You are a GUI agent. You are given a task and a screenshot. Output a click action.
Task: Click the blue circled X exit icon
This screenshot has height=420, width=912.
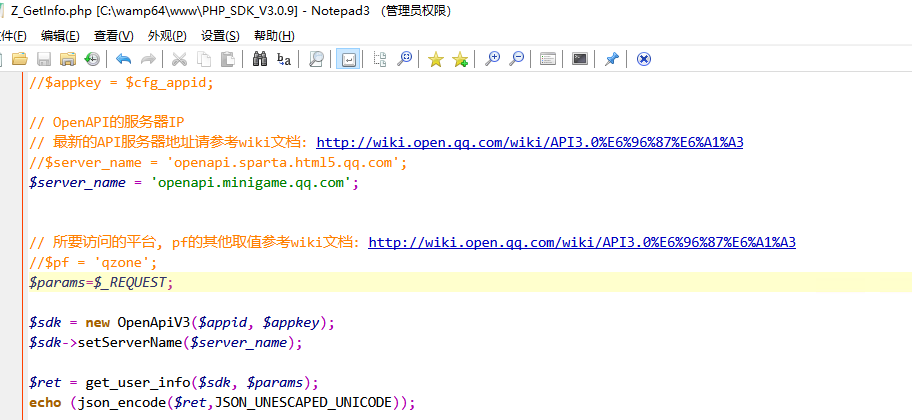coord(644,59)
